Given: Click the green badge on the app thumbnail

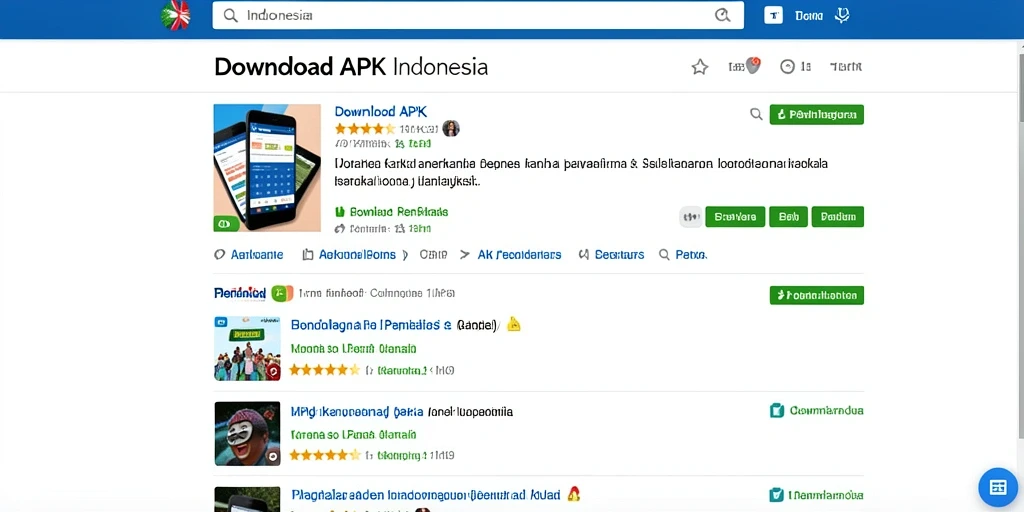Looking at the screenshot, I should tap(225, 224).
